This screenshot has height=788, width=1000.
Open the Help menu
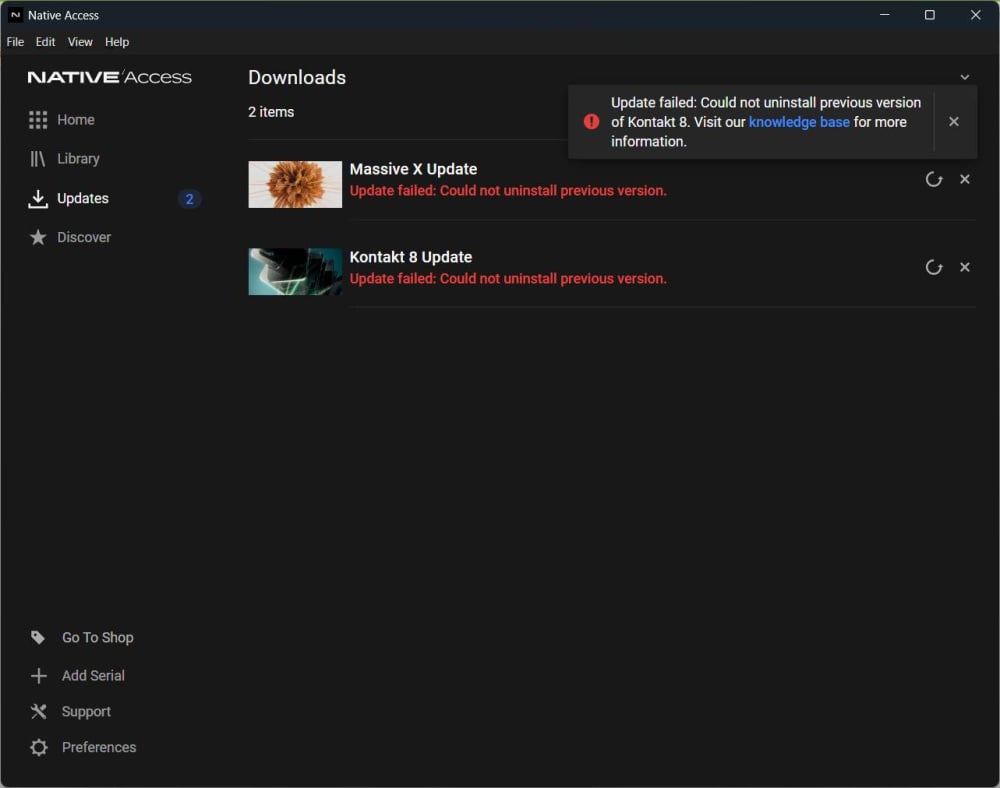(117, 42)
